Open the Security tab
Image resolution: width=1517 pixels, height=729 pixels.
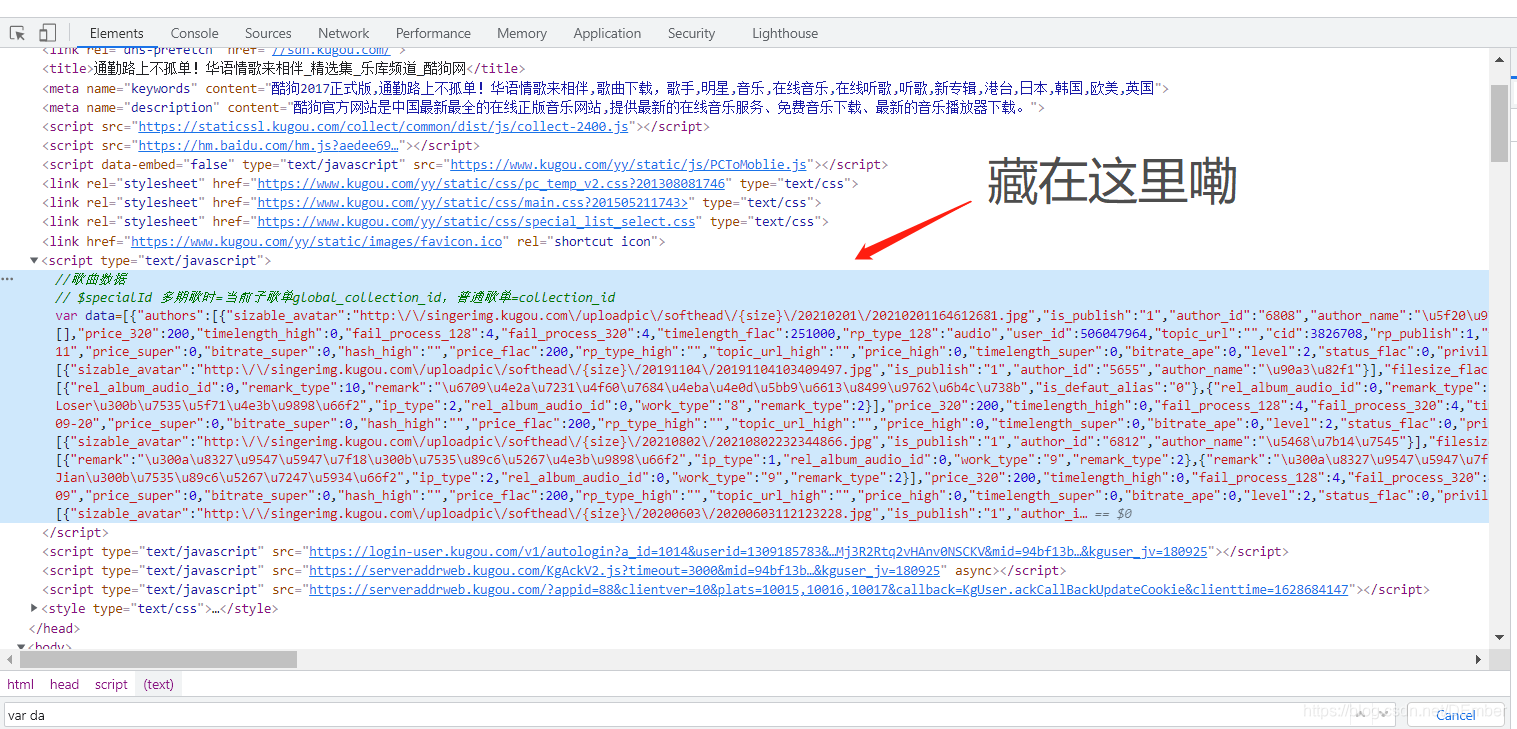pos(692,33)
